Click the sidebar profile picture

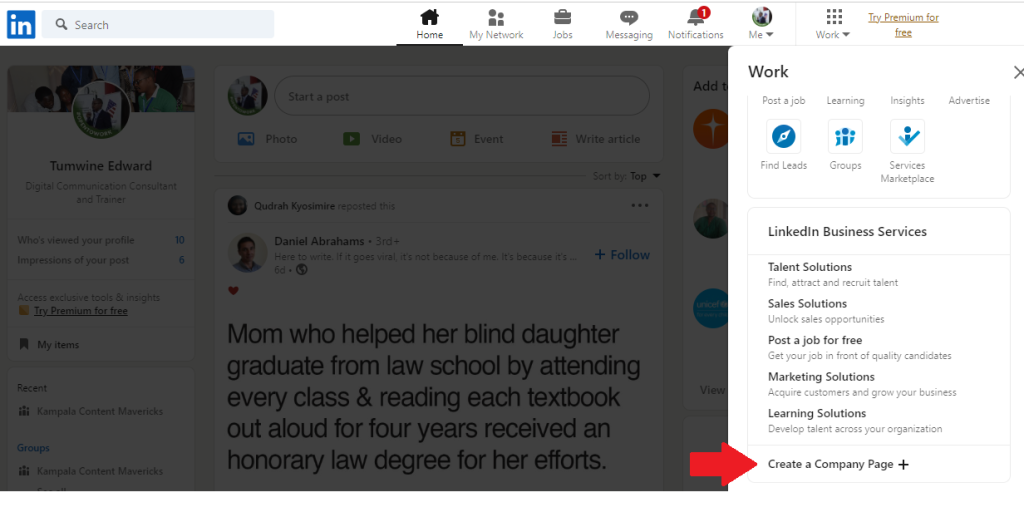coord(101,111)
